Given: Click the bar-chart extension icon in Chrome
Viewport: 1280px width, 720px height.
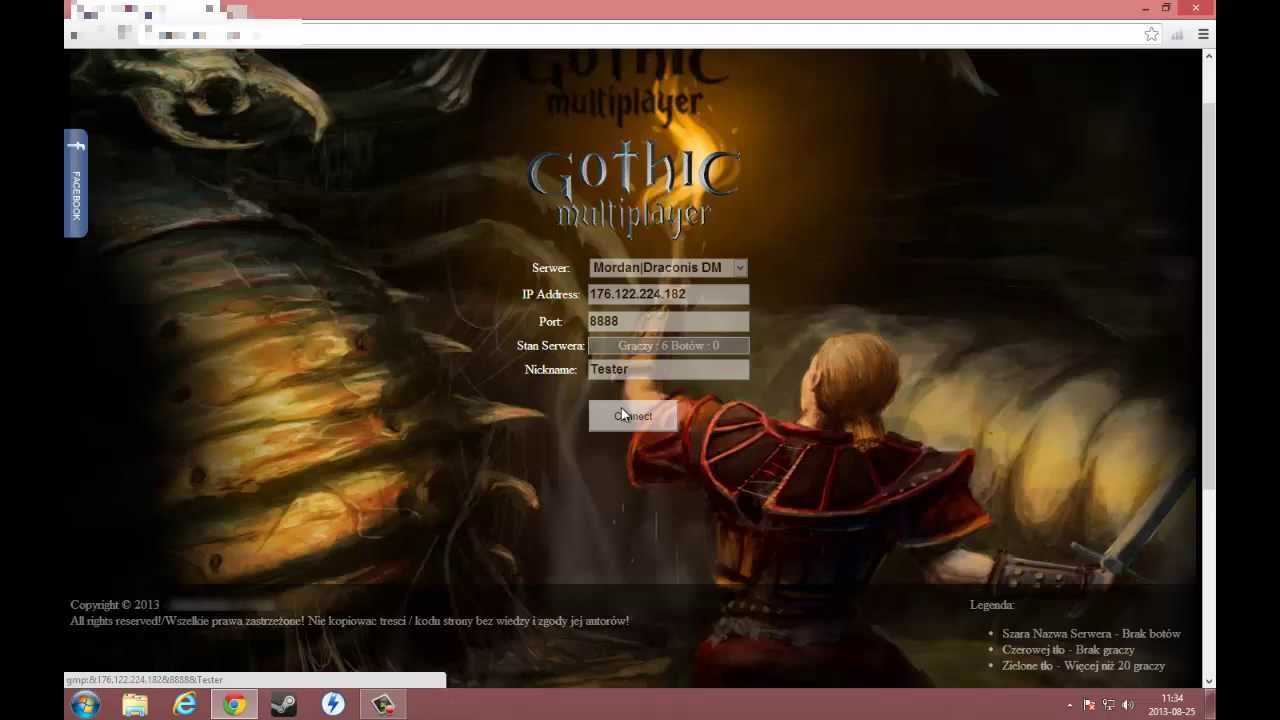Looking at the screenshot, I should click(x=1177, y=34).
